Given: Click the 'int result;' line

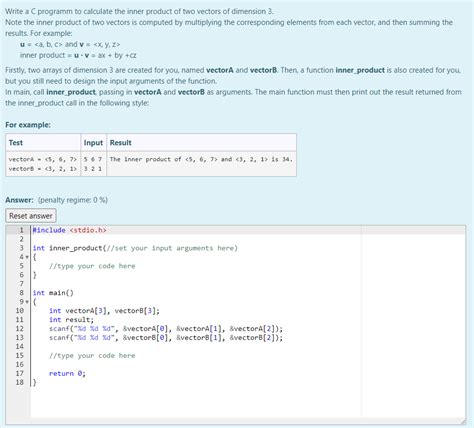Looking at the screenshot, I should [71, 320].
